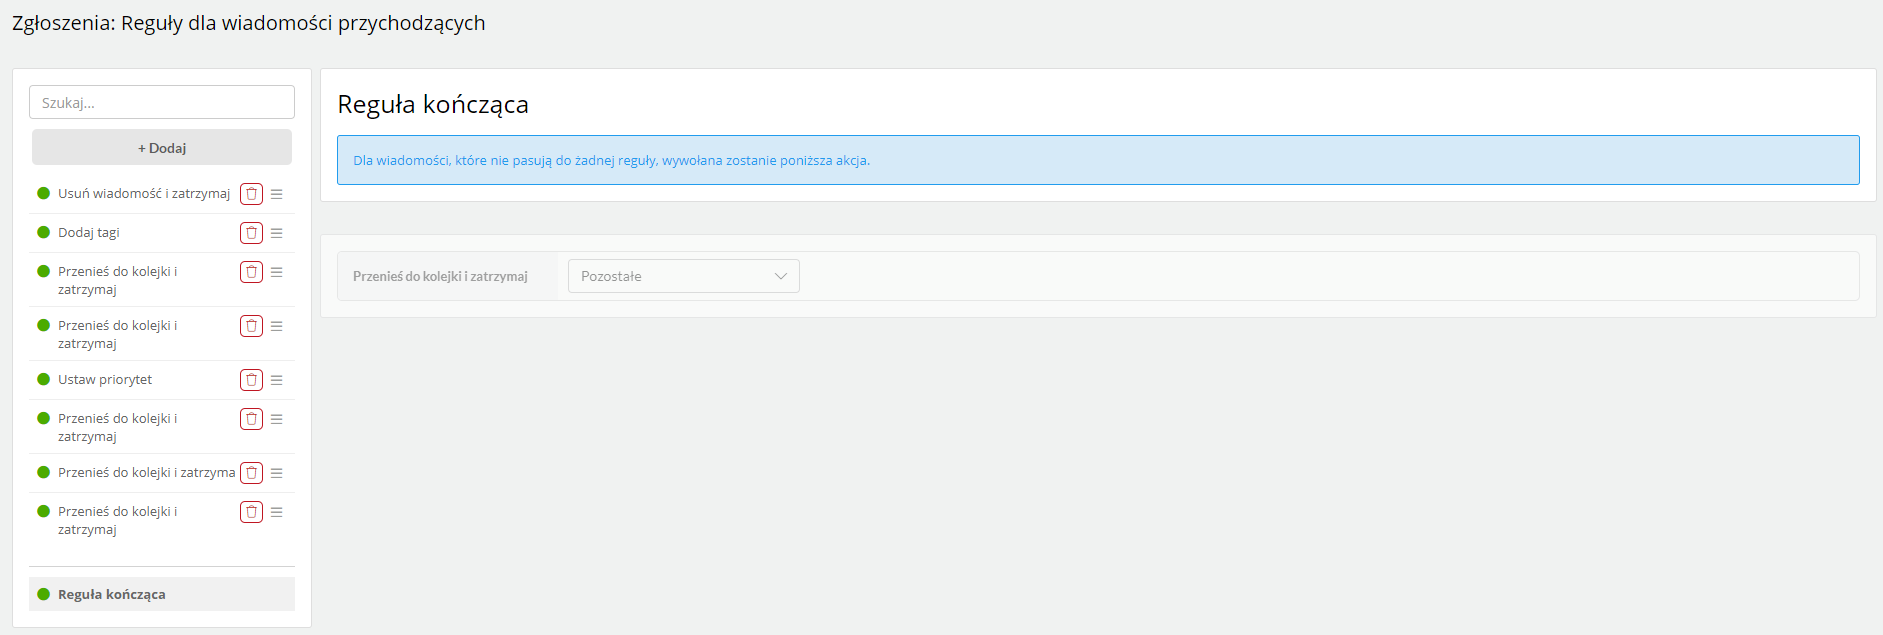This screenshot has height=635, width=1883.
Task: Toggle green status dot of 'Reguła kończąca'
Action: (43, 594)
